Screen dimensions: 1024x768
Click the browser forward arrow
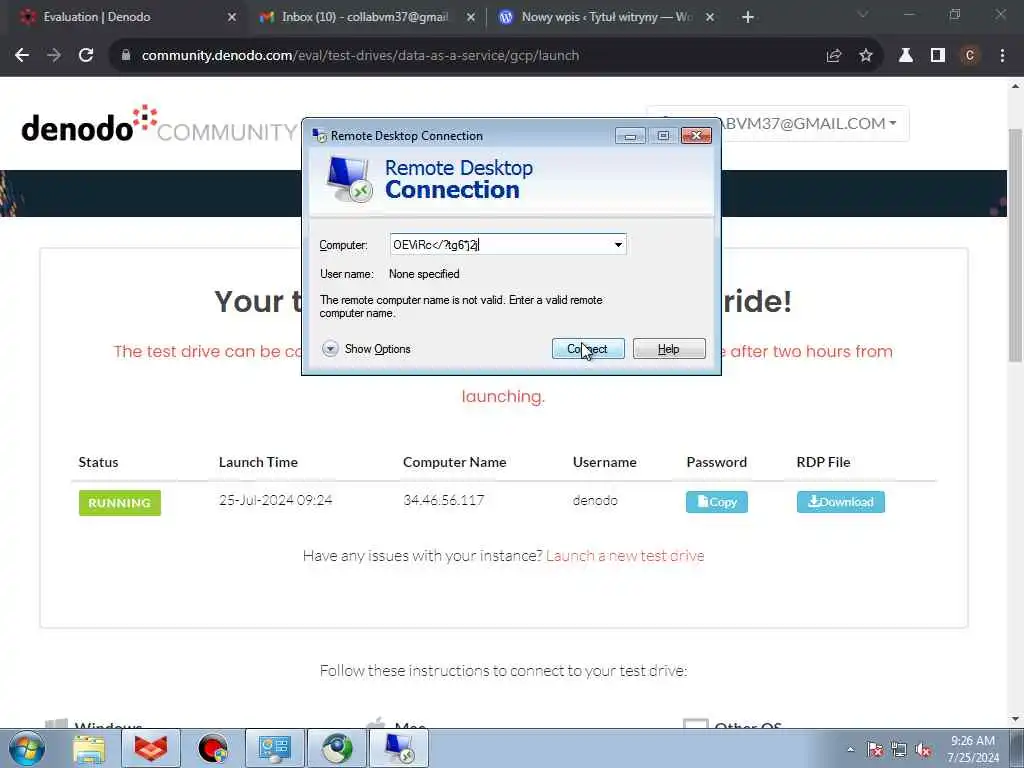tap(54, 56)
